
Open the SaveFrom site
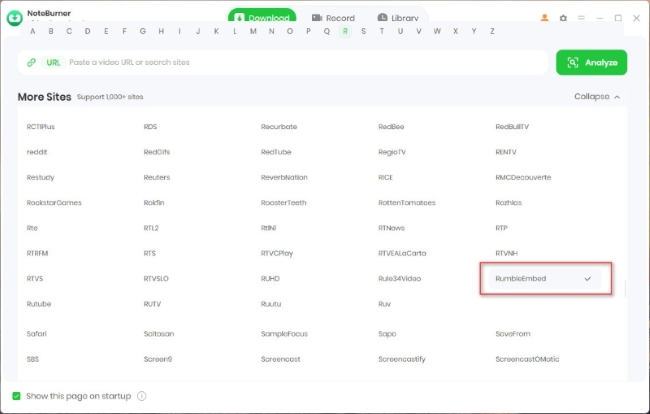(x=513, y=334)
